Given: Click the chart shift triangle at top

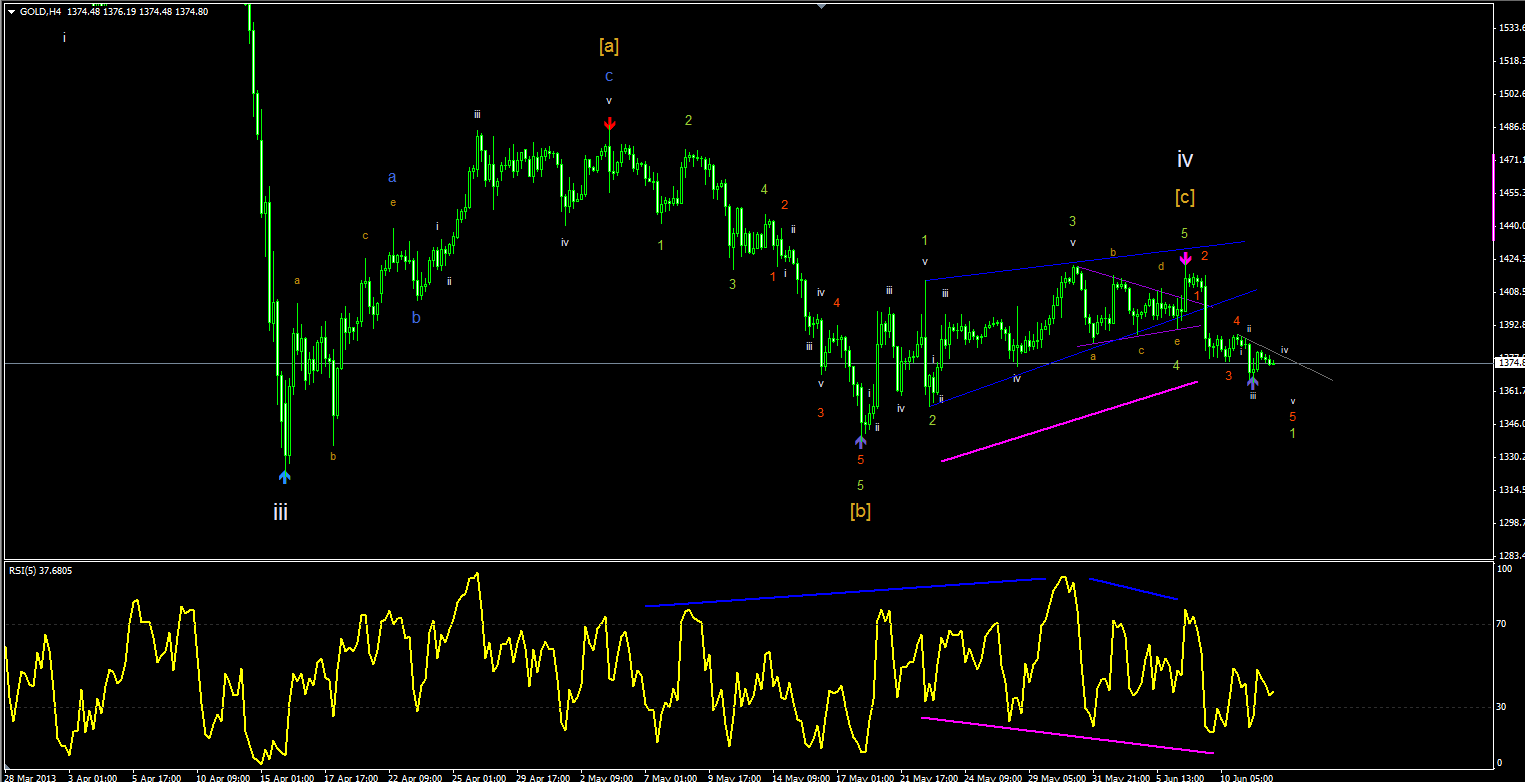Looking at the screenshot, I should tap(821, 6).
